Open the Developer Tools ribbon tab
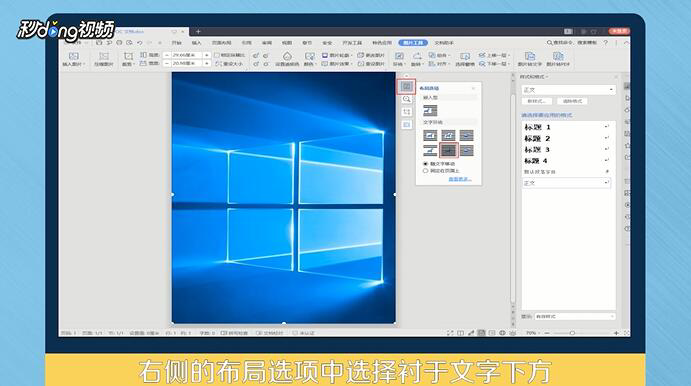Screen dimensions: 691x386 [x=352, y=43]
